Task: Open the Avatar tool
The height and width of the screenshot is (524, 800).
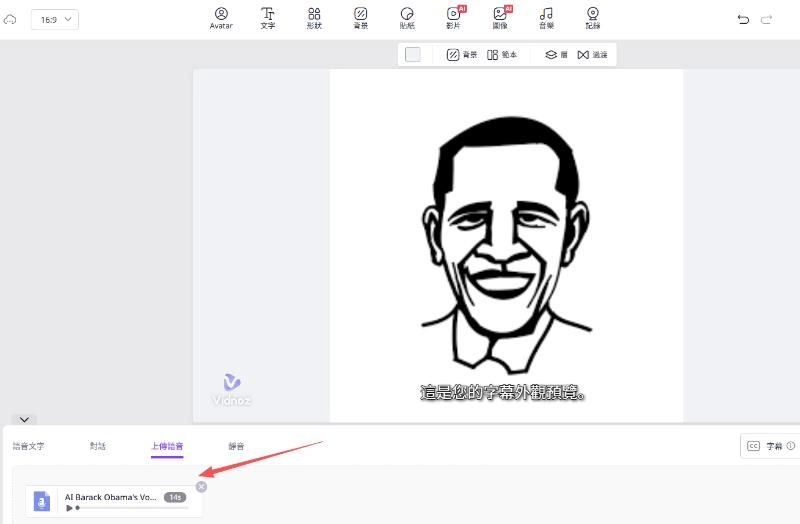Action: pyautogui.click(x=221, y=18)
